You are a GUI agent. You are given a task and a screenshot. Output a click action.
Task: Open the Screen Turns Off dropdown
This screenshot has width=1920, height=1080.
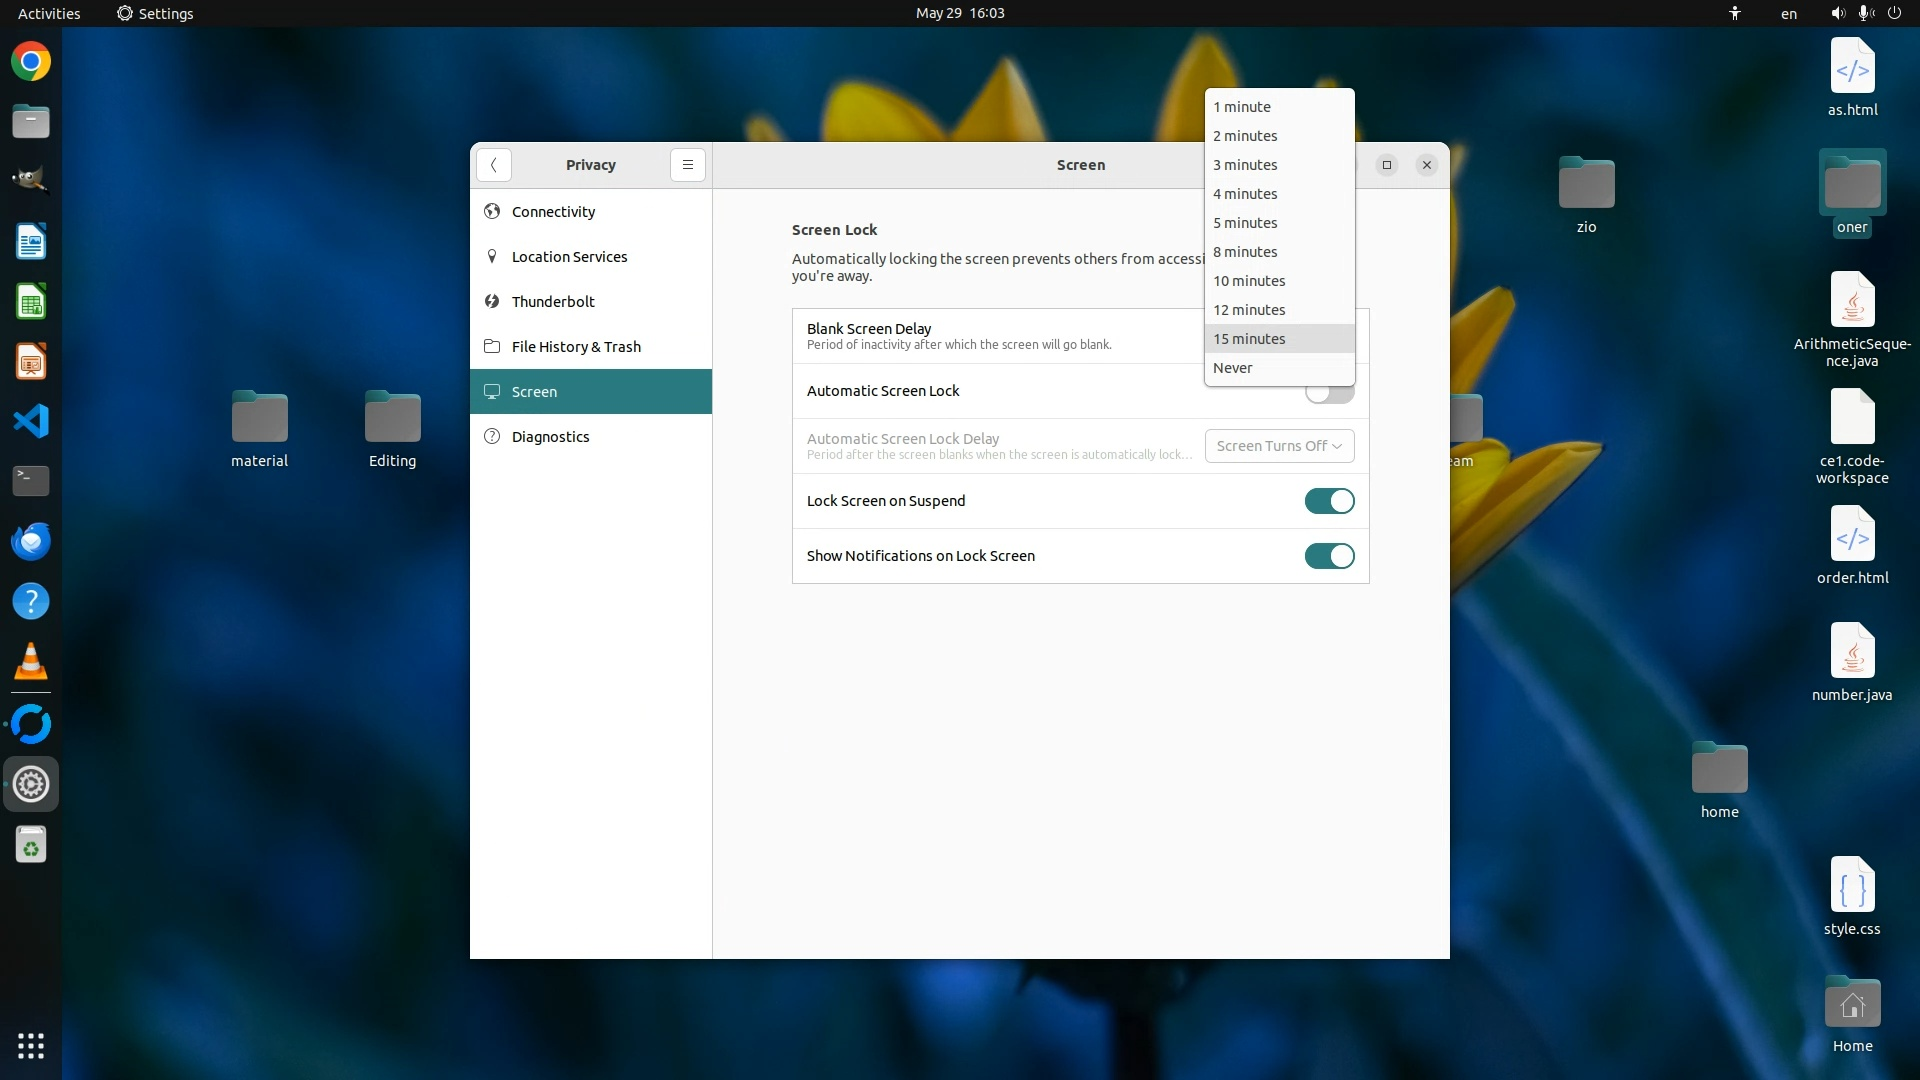1279,446
